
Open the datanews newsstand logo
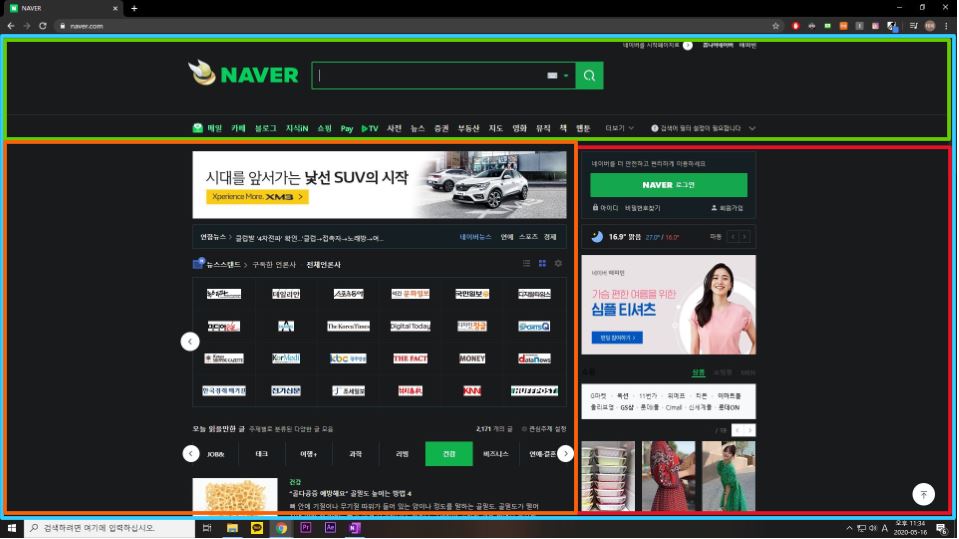pyautogui.click(x=534, y=359)
